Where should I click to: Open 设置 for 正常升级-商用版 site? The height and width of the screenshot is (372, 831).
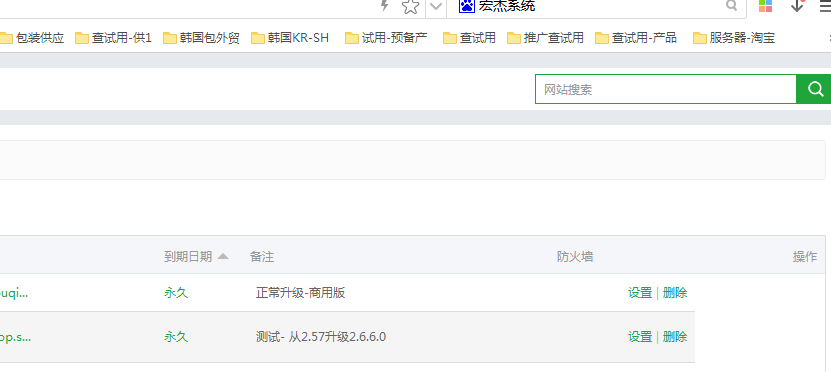640,293
